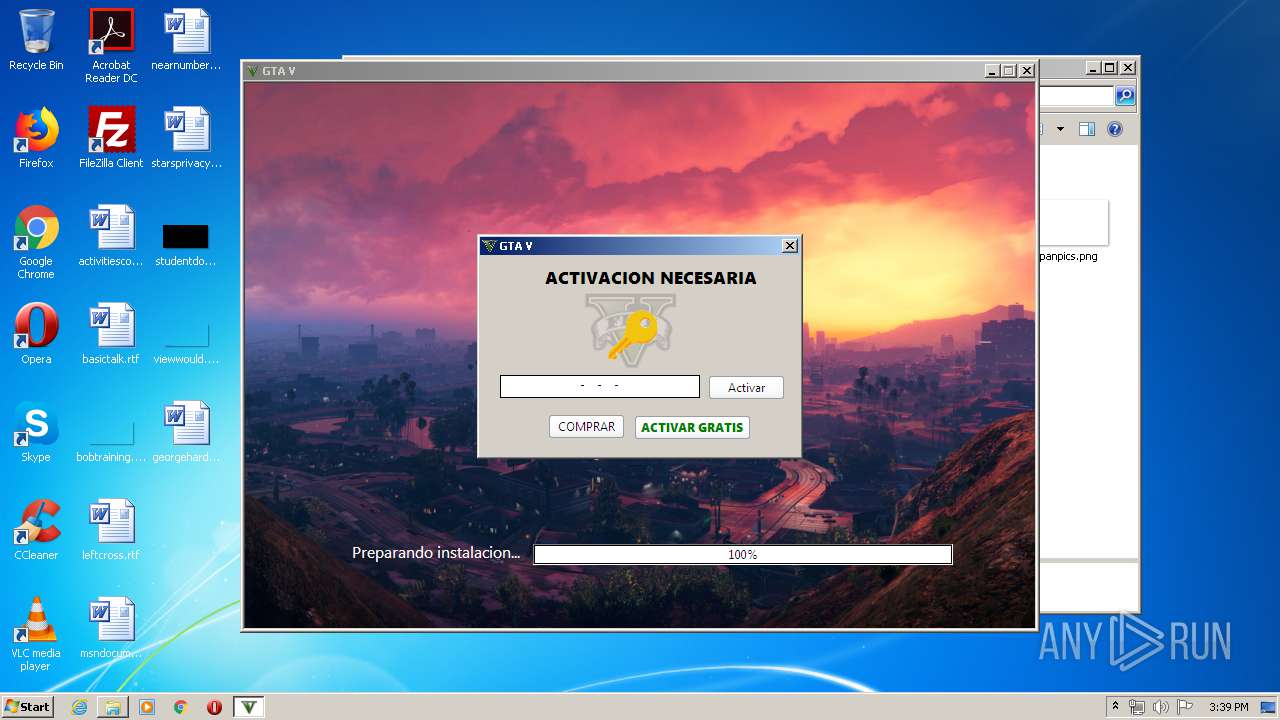Click Chrome icon in taskbar

click(181, 707)
